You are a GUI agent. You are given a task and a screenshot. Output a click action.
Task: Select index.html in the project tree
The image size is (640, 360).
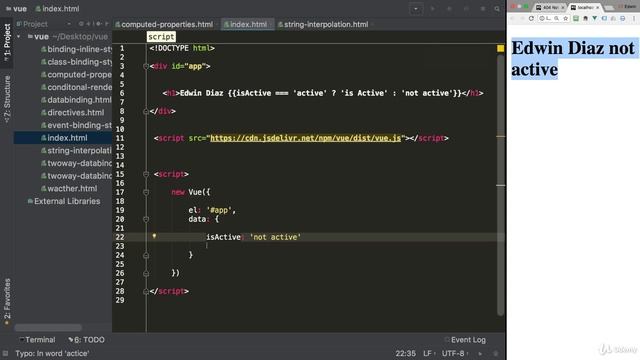64,138
